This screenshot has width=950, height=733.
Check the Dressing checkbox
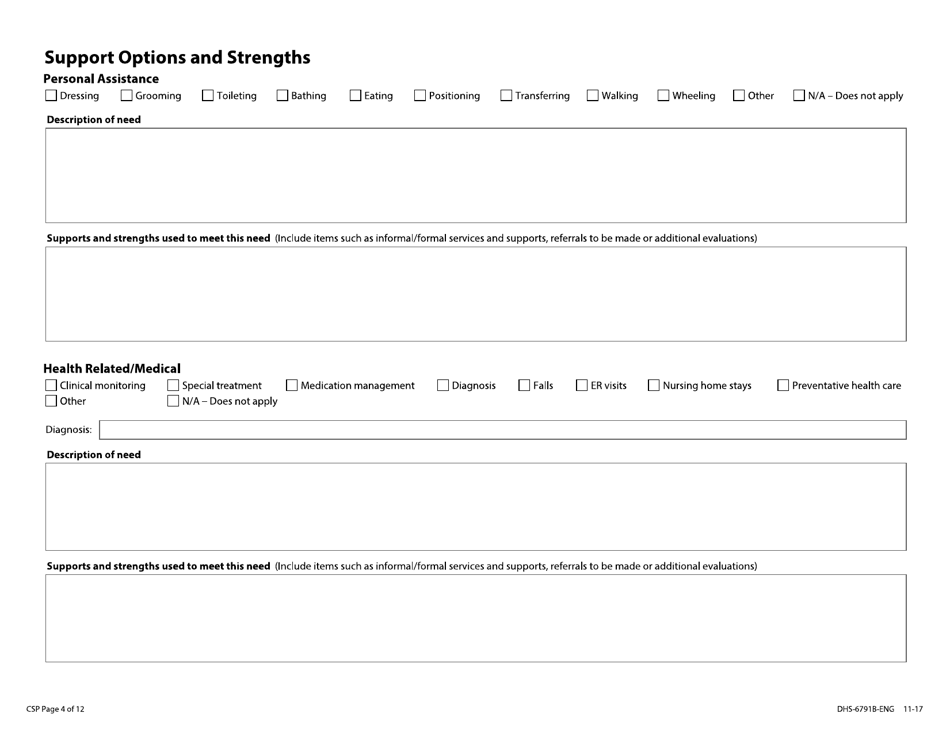50,95
